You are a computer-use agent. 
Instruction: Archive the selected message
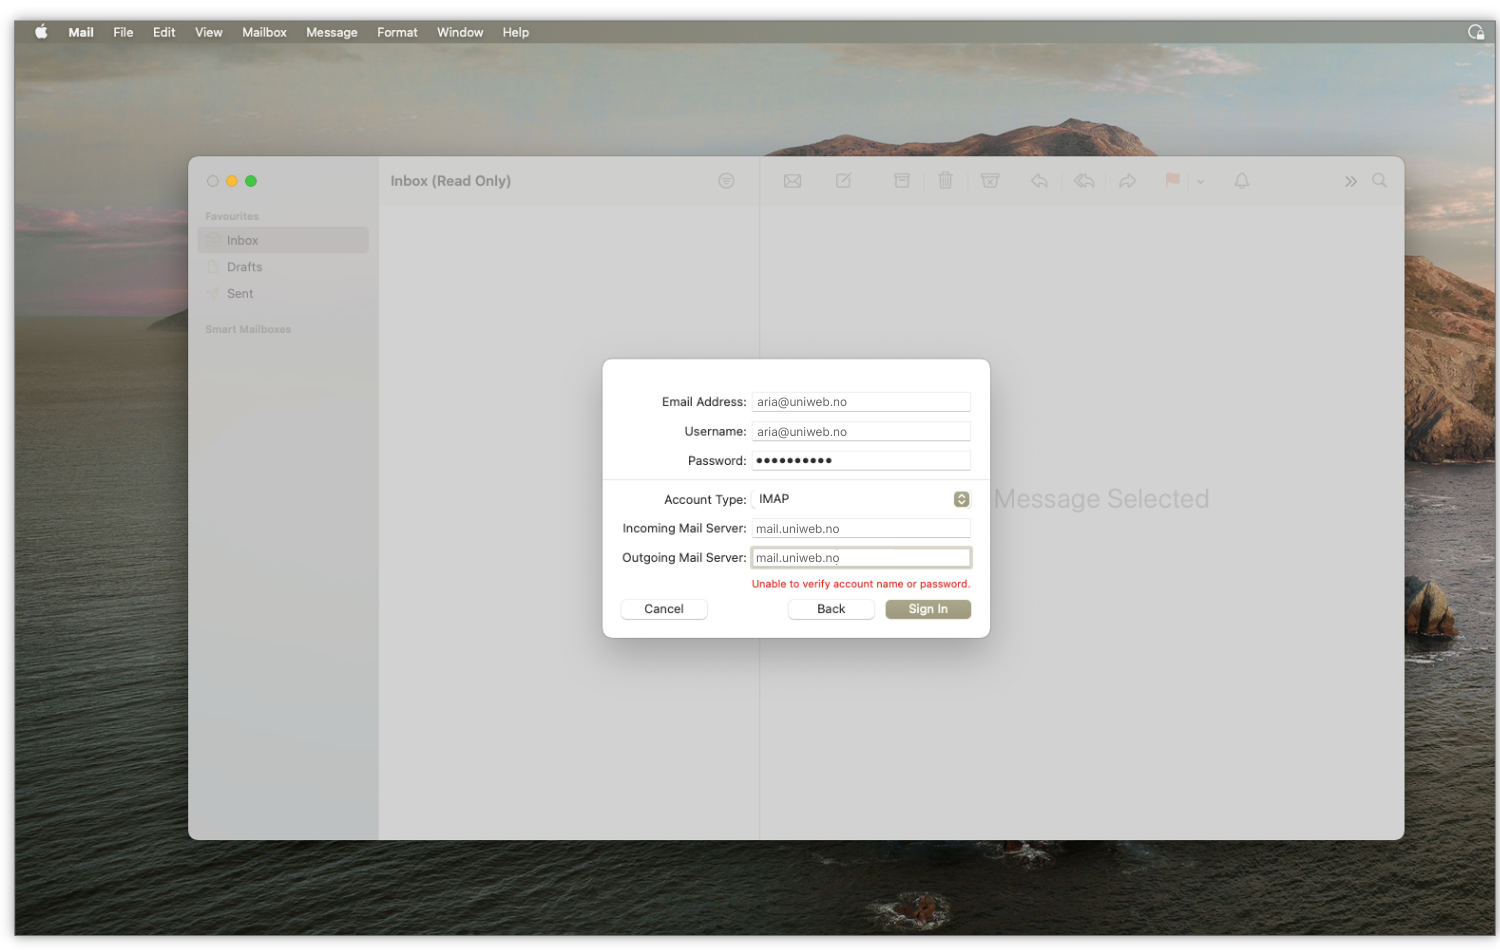[902, 181]
